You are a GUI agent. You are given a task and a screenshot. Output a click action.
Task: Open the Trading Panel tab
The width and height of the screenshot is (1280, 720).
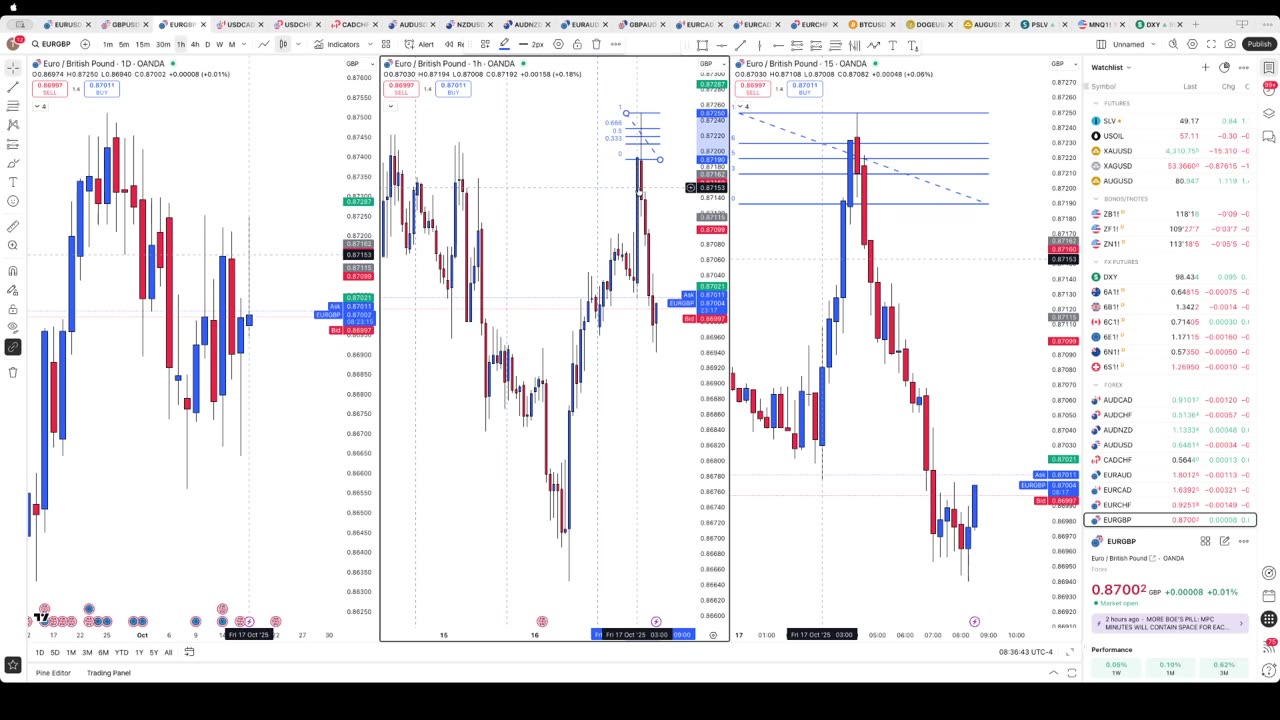pyautogui.click(x=108, y=673)
